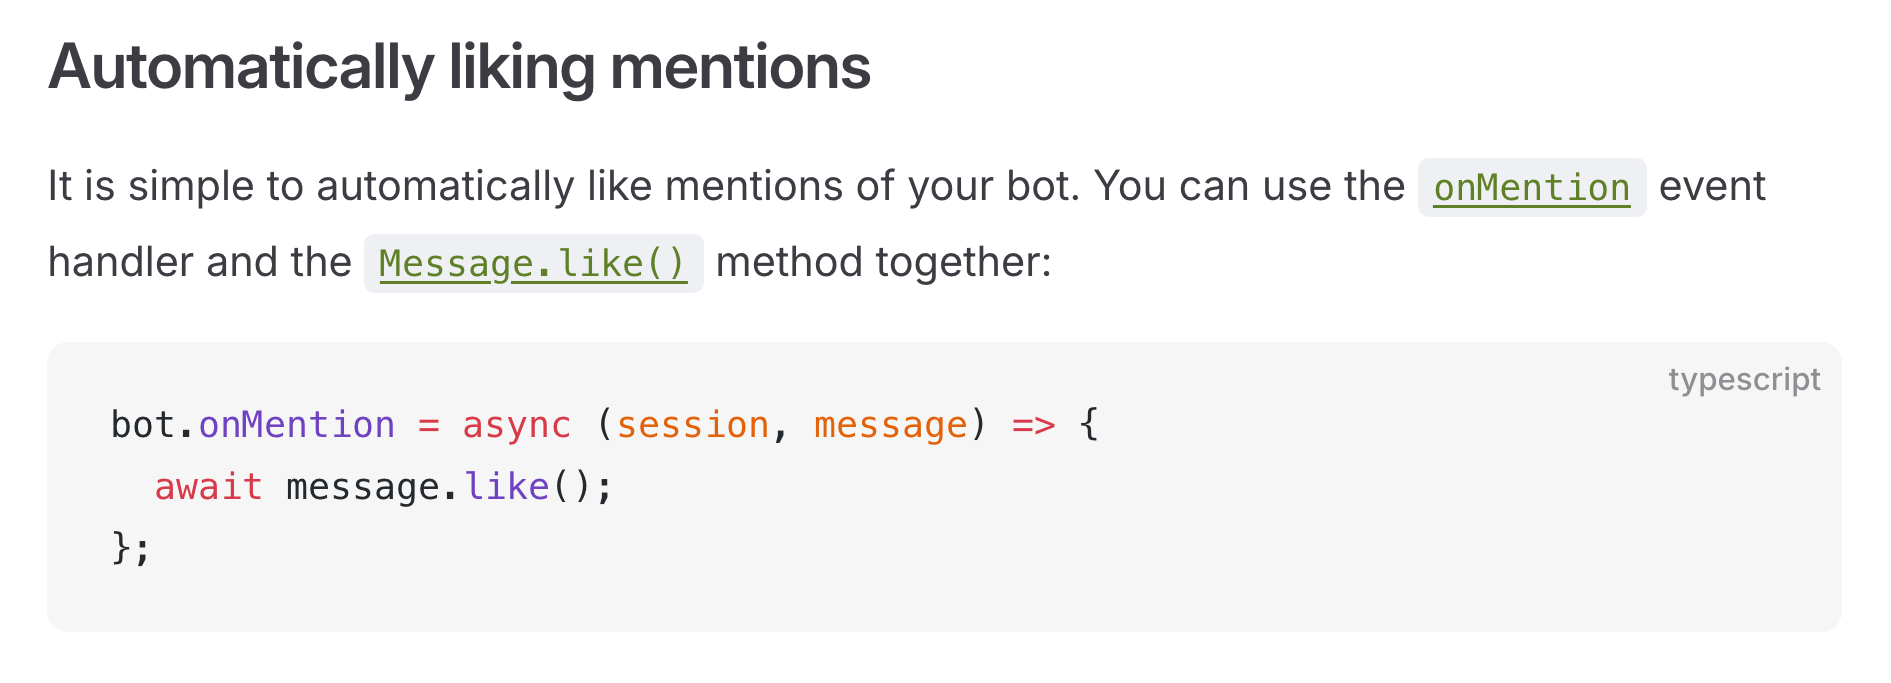This screenshot has width=1891, height=683.
Task: Click the word "event" after the onMention link
Action: click(x=1712, y=187)
